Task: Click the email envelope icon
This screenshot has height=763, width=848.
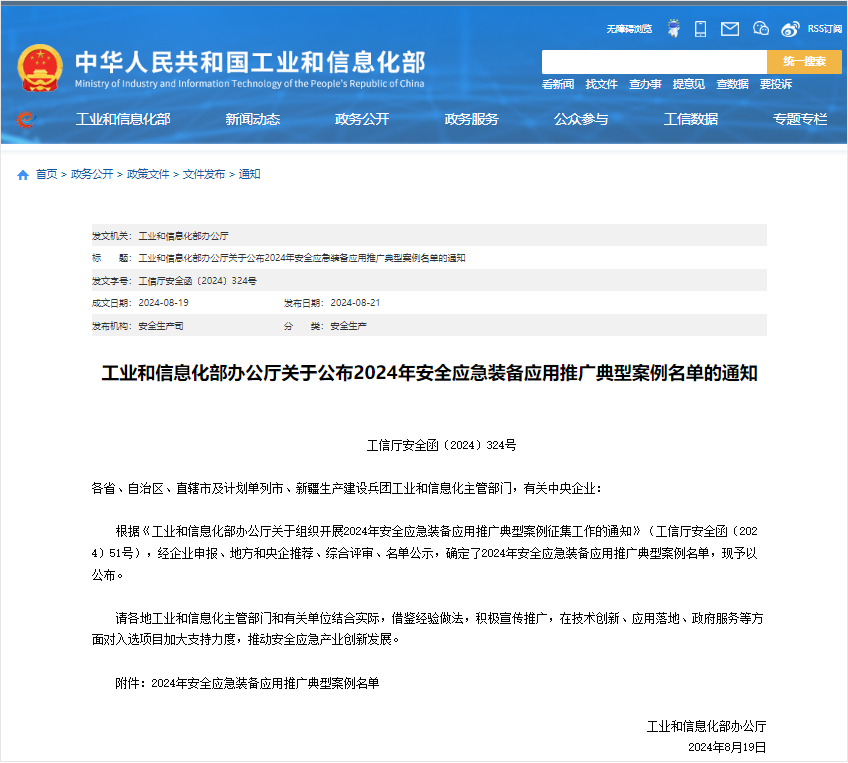Action: point(731,29)
